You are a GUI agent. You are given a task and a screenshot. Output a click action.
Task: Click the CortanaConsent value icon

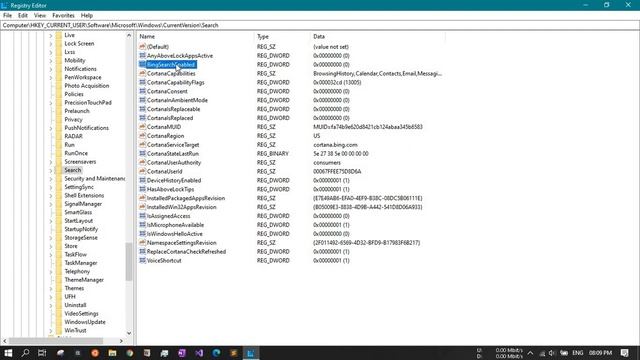[142, 91]
